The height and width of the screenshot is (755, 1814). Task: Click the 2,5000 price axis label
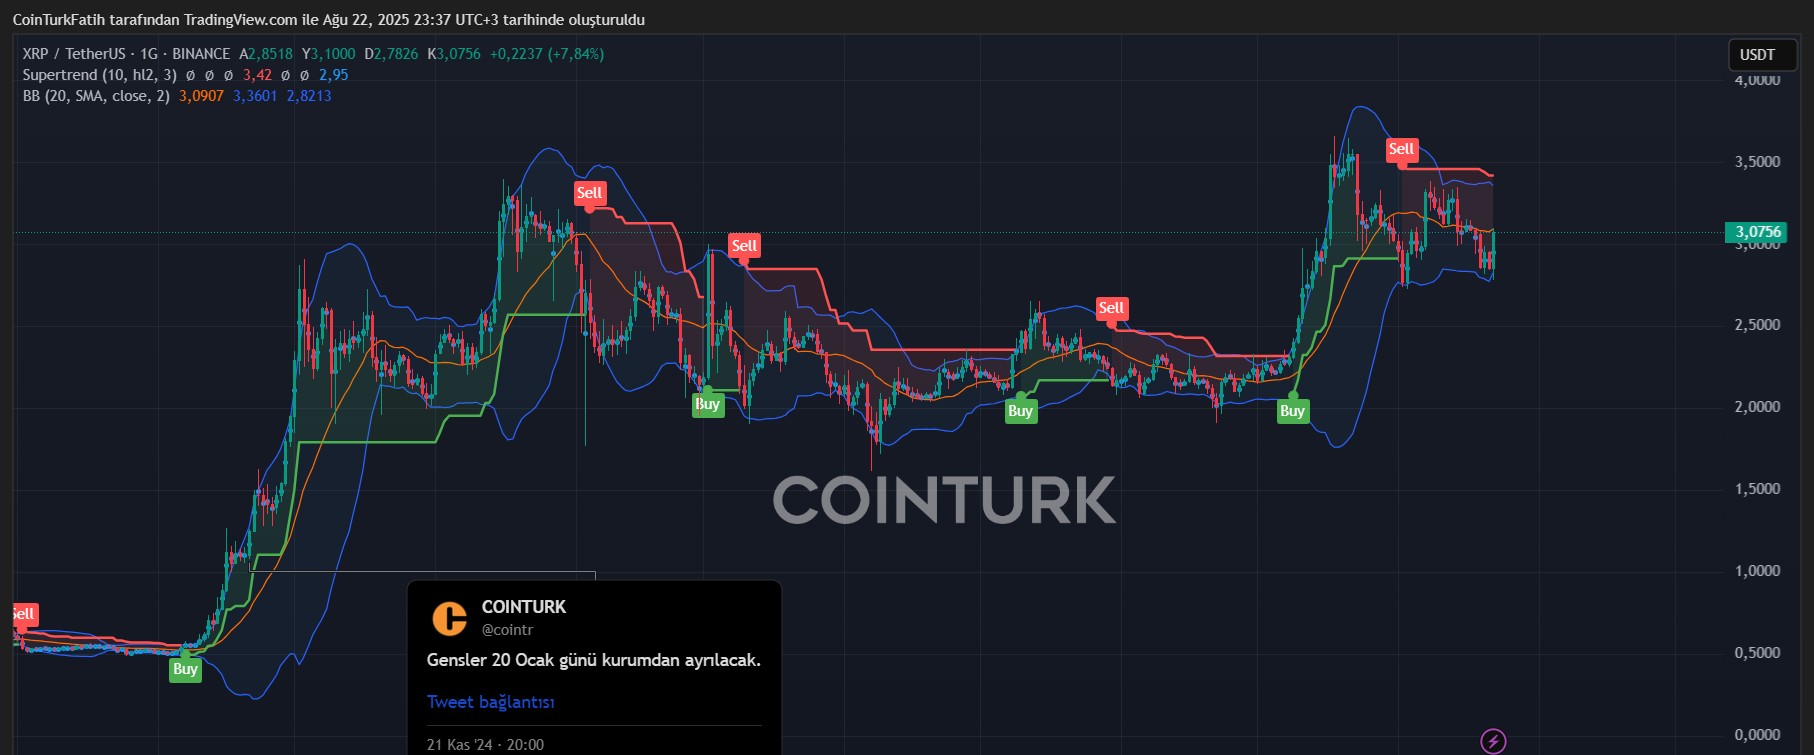pos(1757,325)
